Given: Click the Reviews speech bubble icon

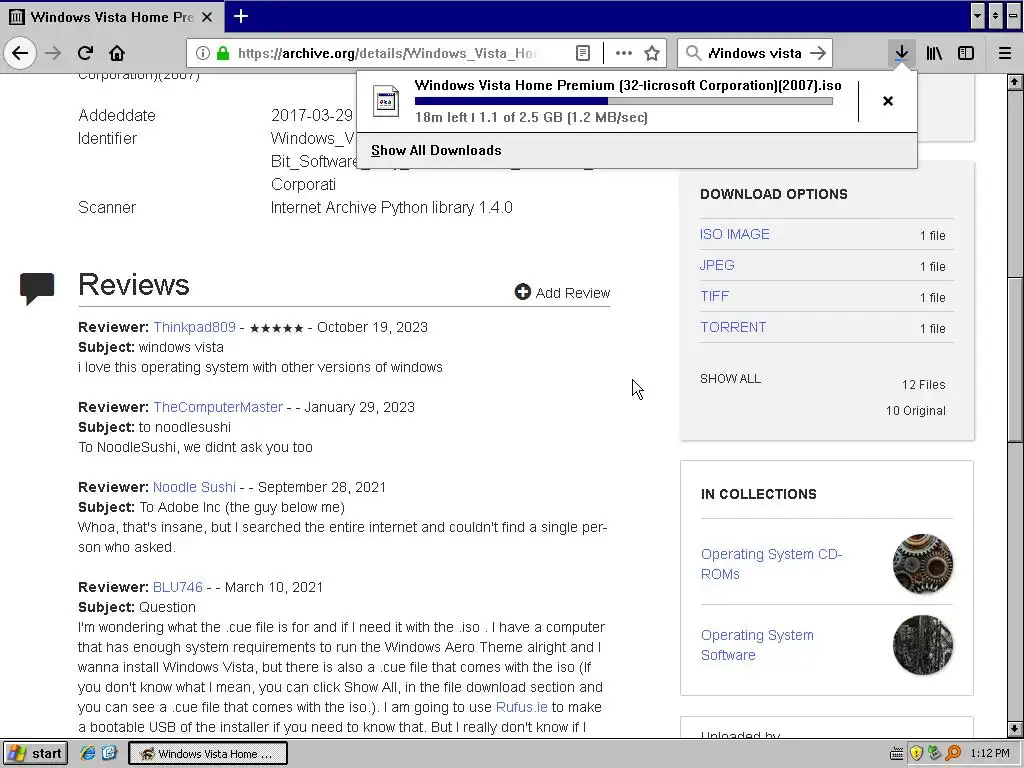Looking at the screenshot, I should click(x=37, y=288).
